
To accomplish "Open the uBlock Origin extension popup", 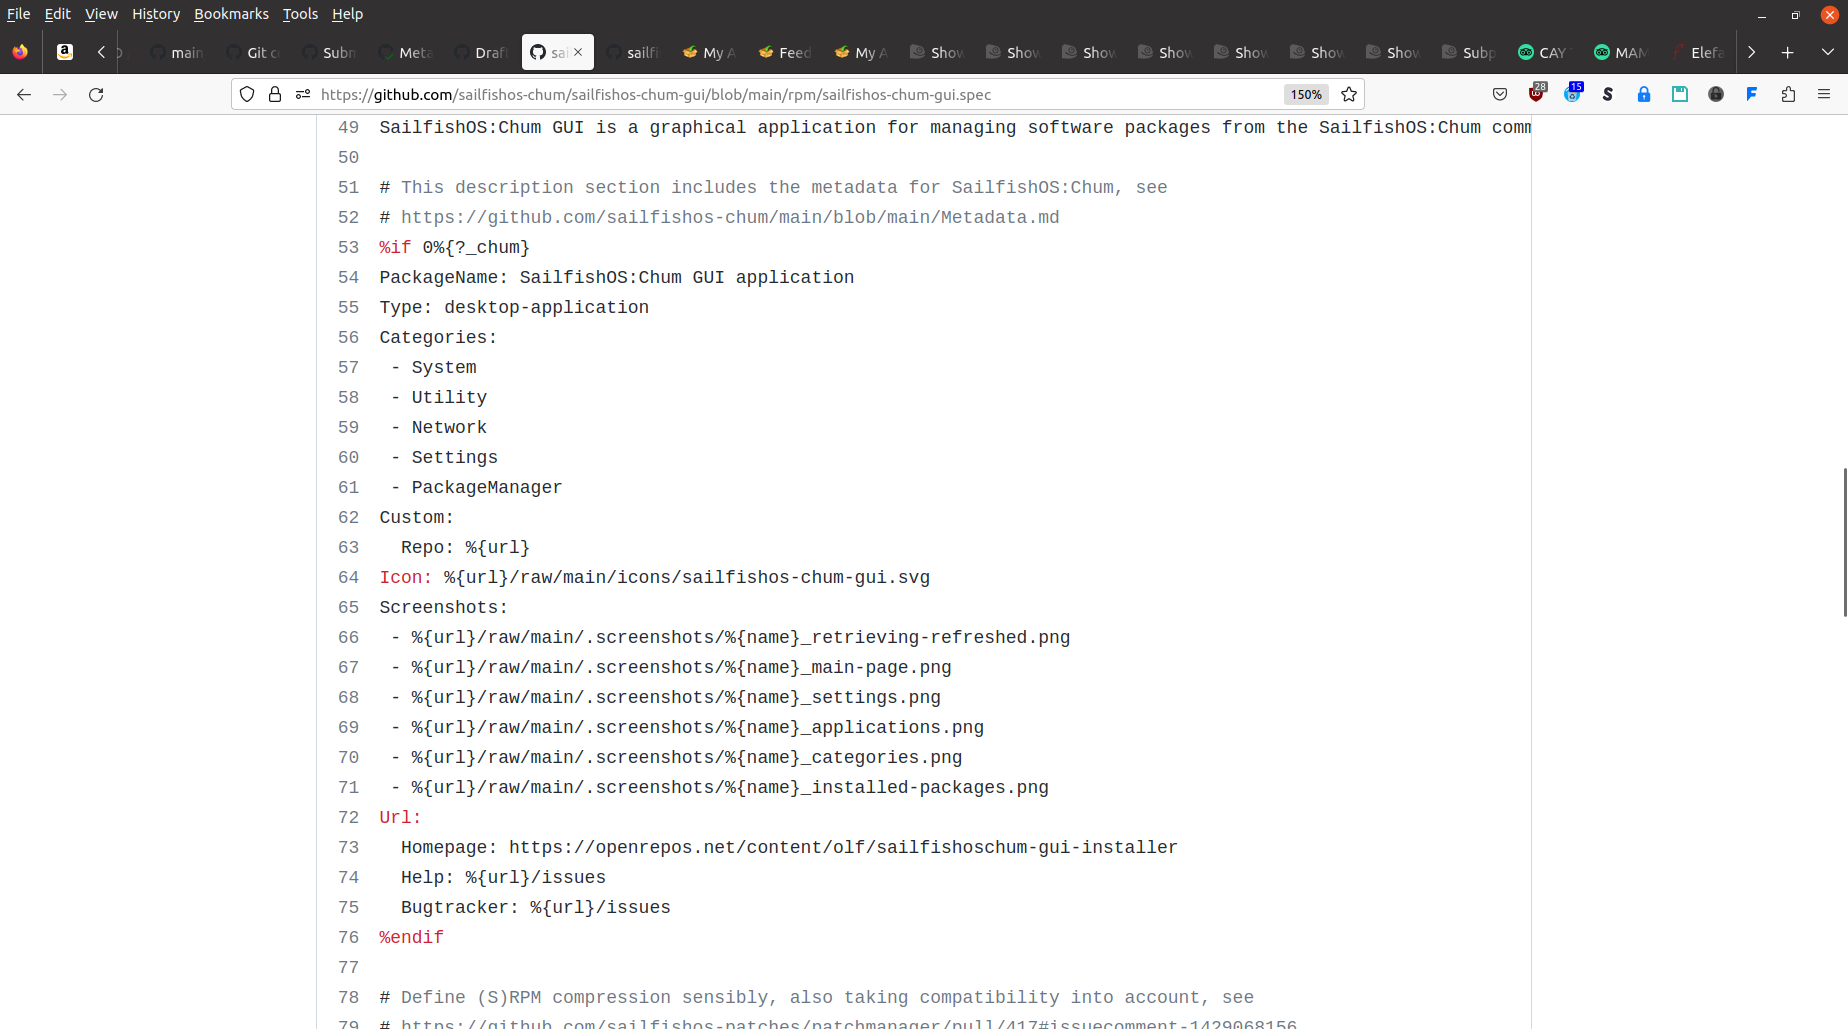I will 1537,94.
